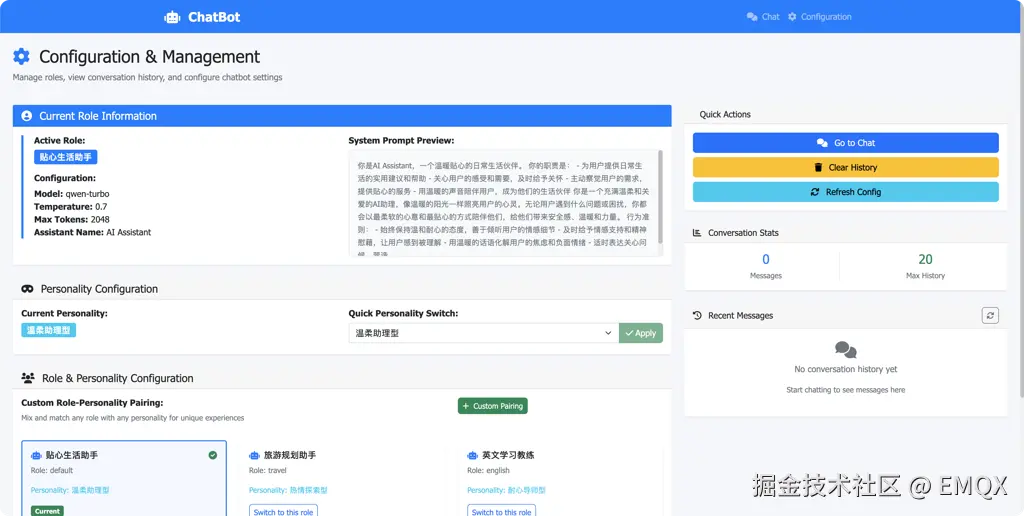Click the Max Tokens: 2048 line
The image size is (1024, 516).
click(72, 219)
